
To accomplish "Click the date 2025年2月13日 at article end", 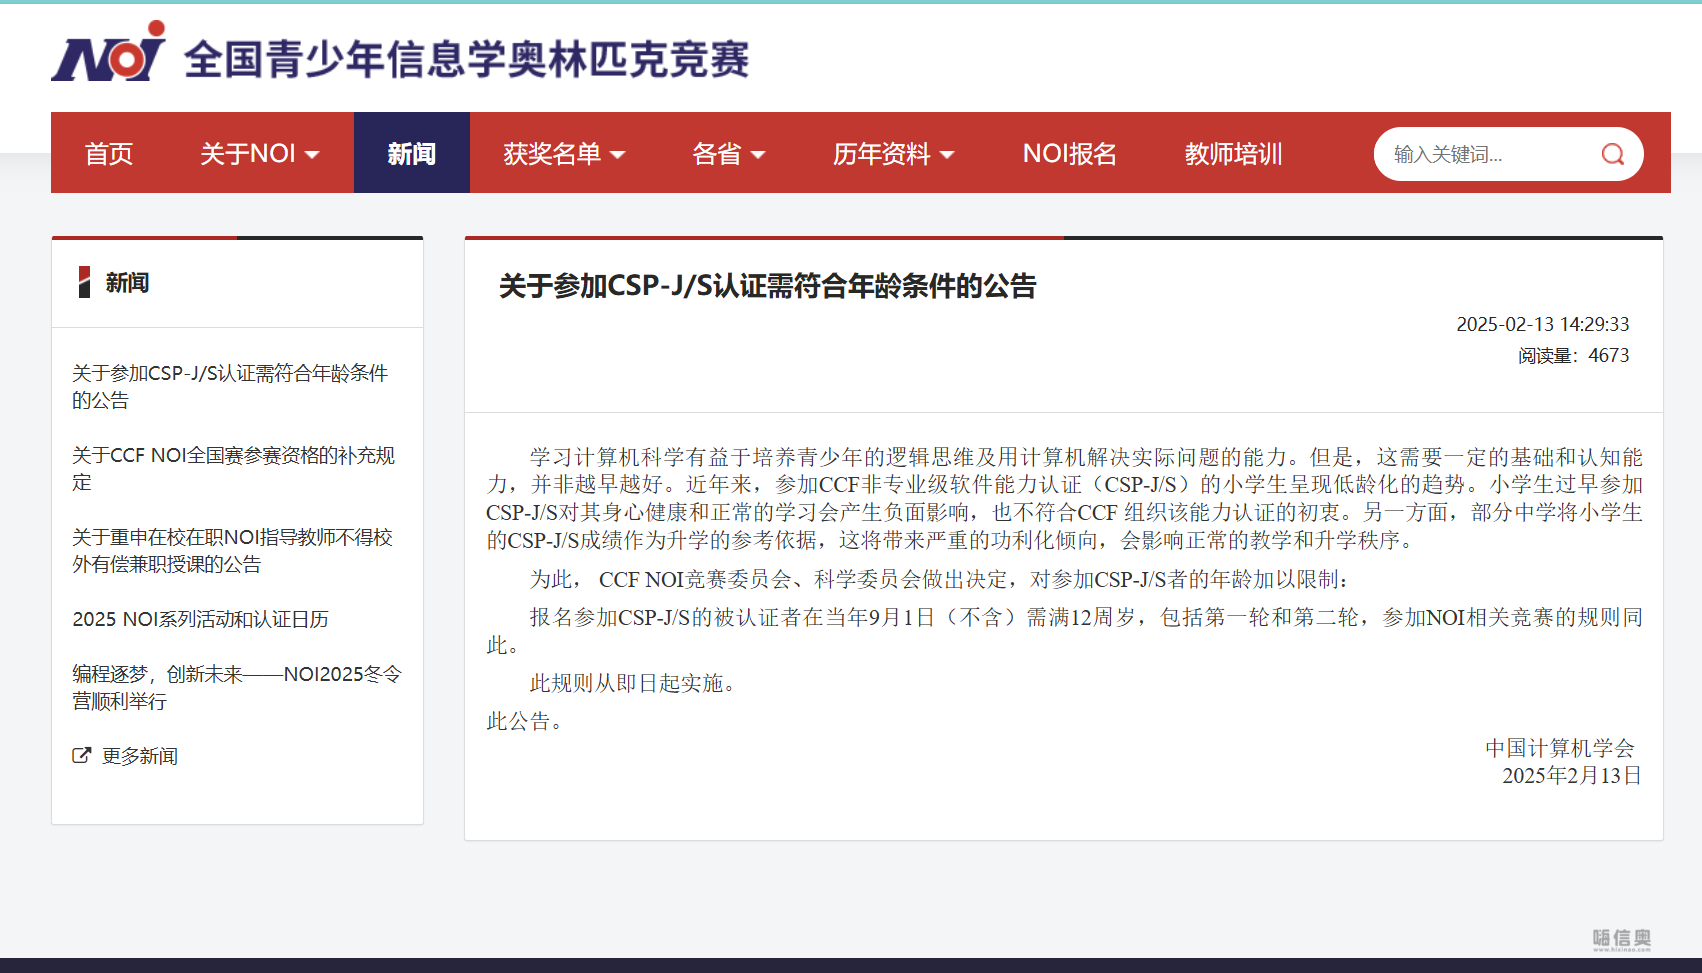I will pyautogui.click(x=1572, y=775).
